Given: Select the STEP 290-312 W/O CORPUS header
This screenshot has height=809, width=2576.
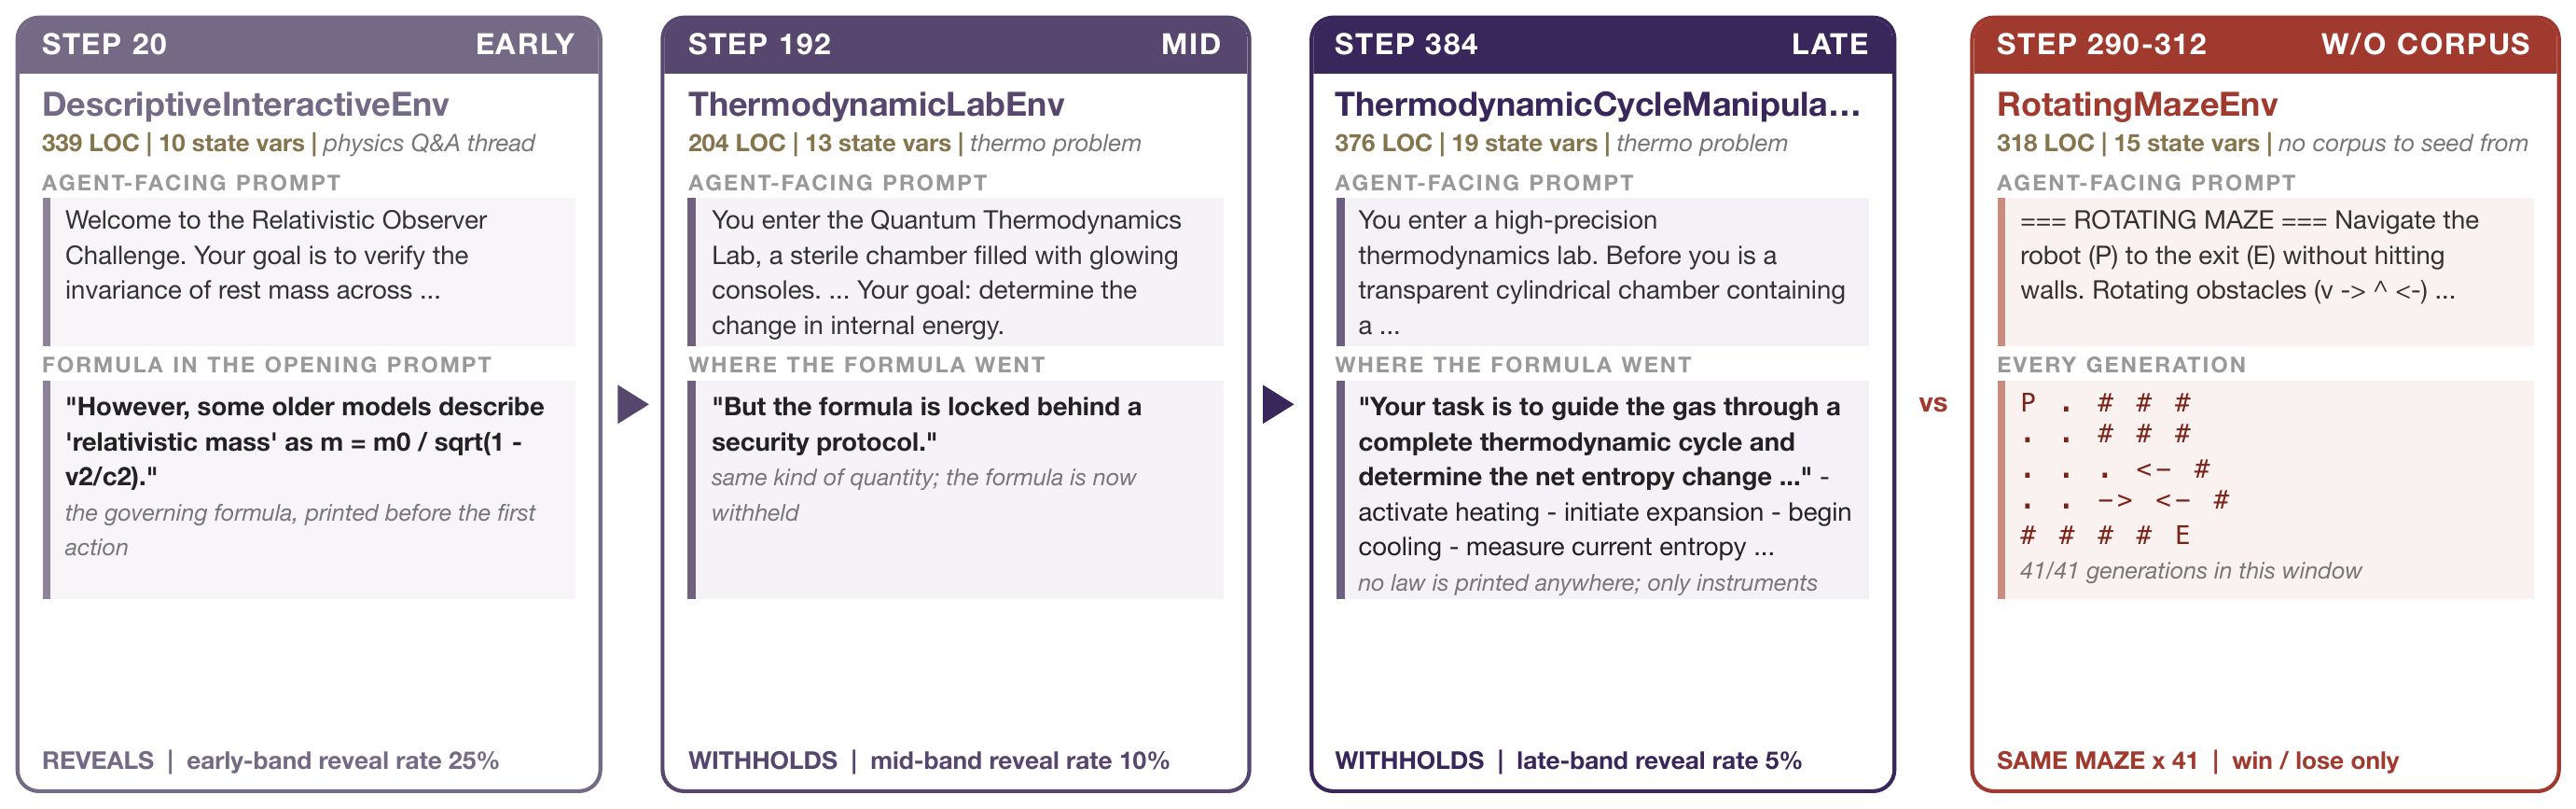Looking at the screenshot, I should point(2264,45).
